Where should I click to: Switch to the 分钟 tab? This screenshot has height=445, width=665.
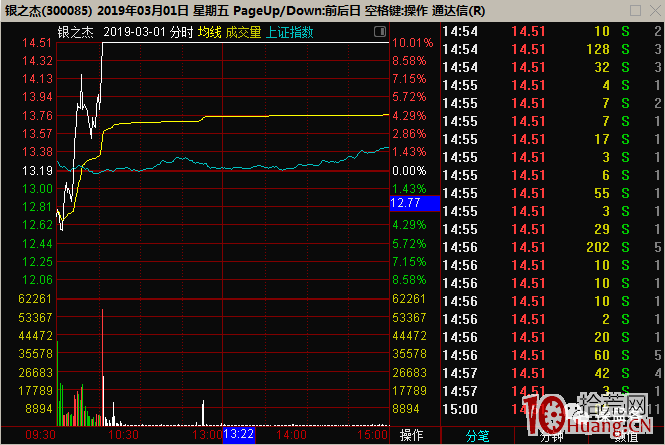551,436
